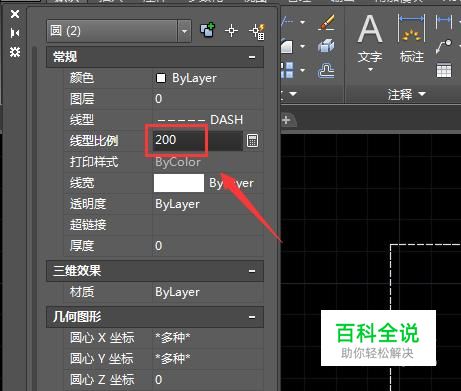The height and width of the screenshot is (391, 461).
Task: Open the QuickCalc calculator icon beside 线型比例
Action: click(252, 141)
